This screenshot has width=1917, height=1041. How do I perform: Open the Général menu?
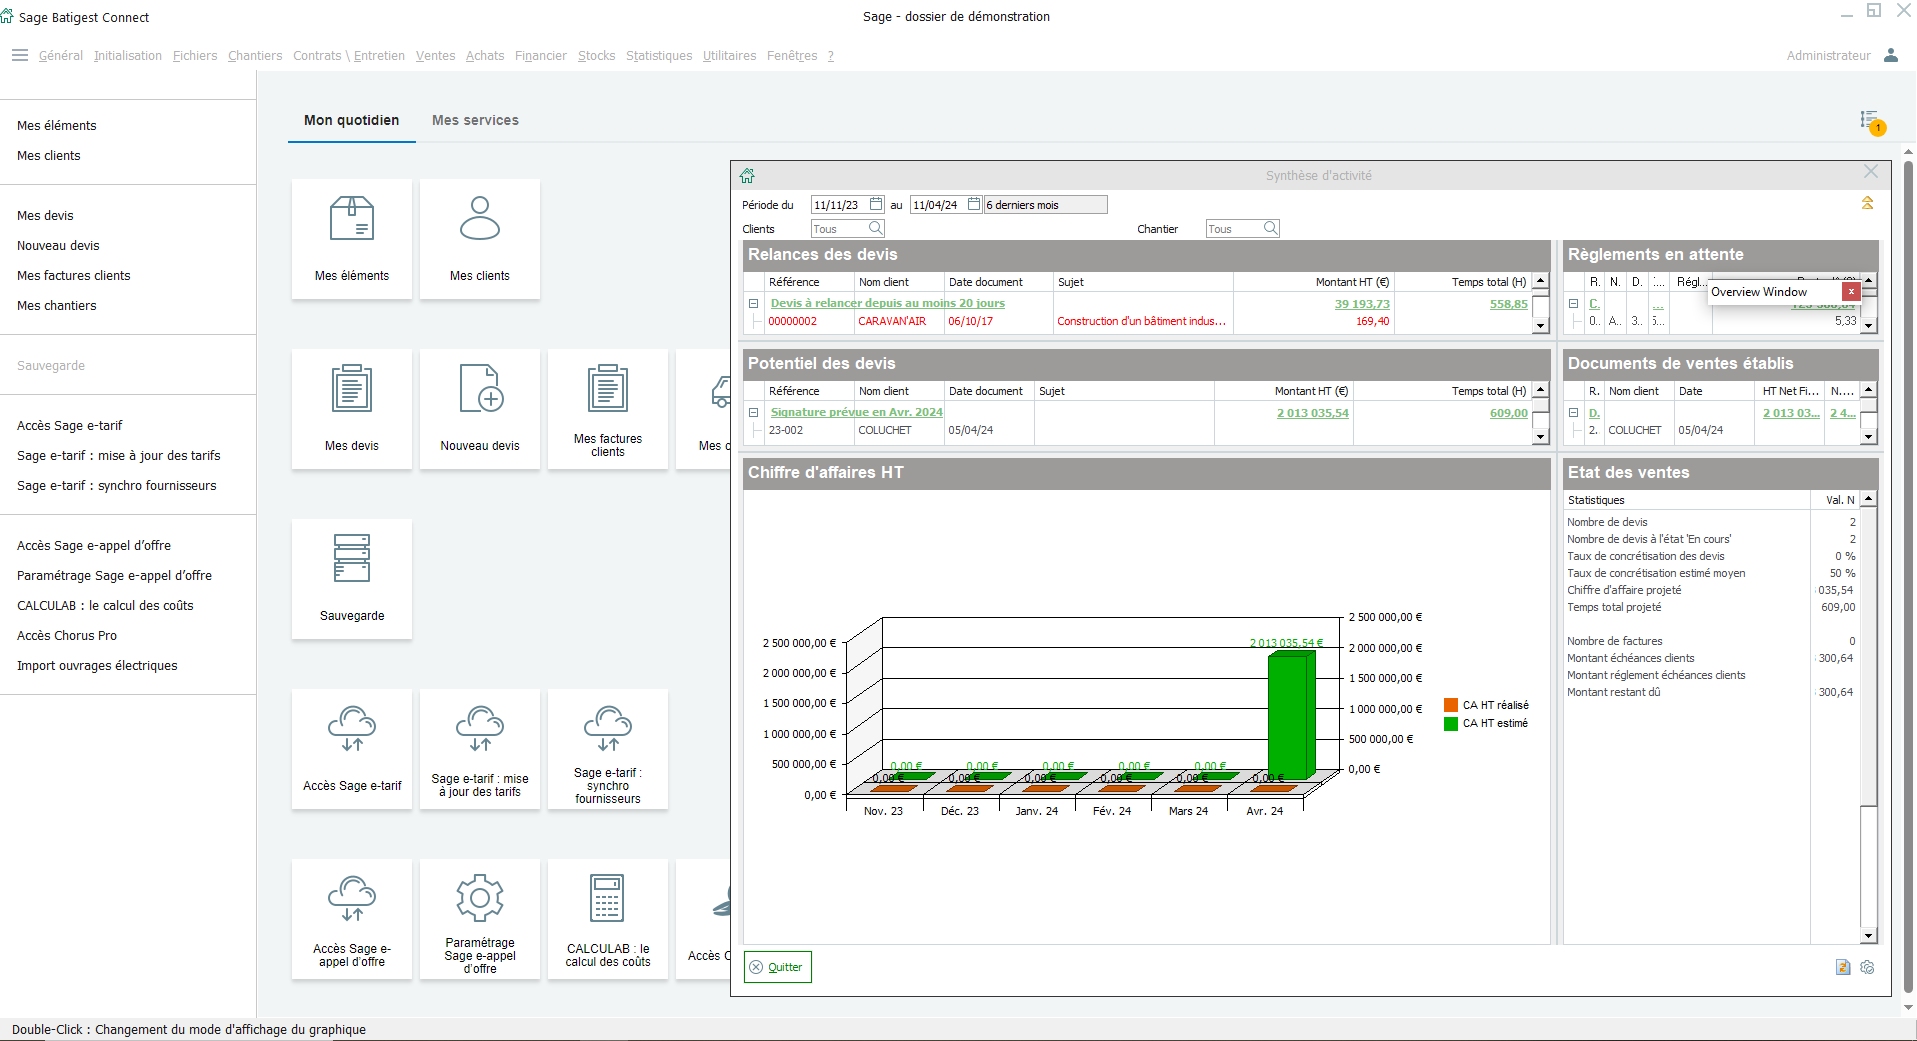61,56
